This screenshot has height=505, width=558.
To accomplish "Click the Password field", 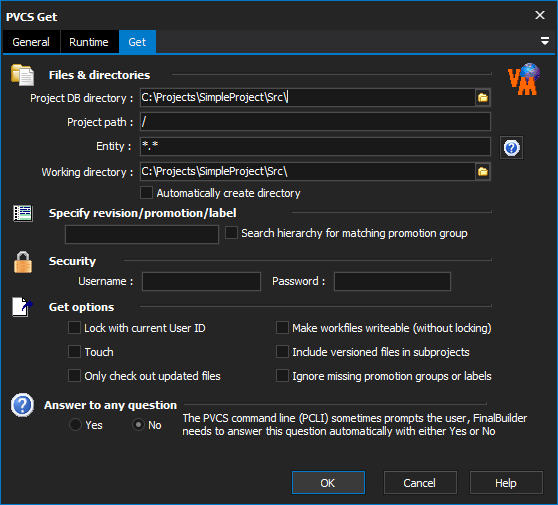I will point(392,282).
